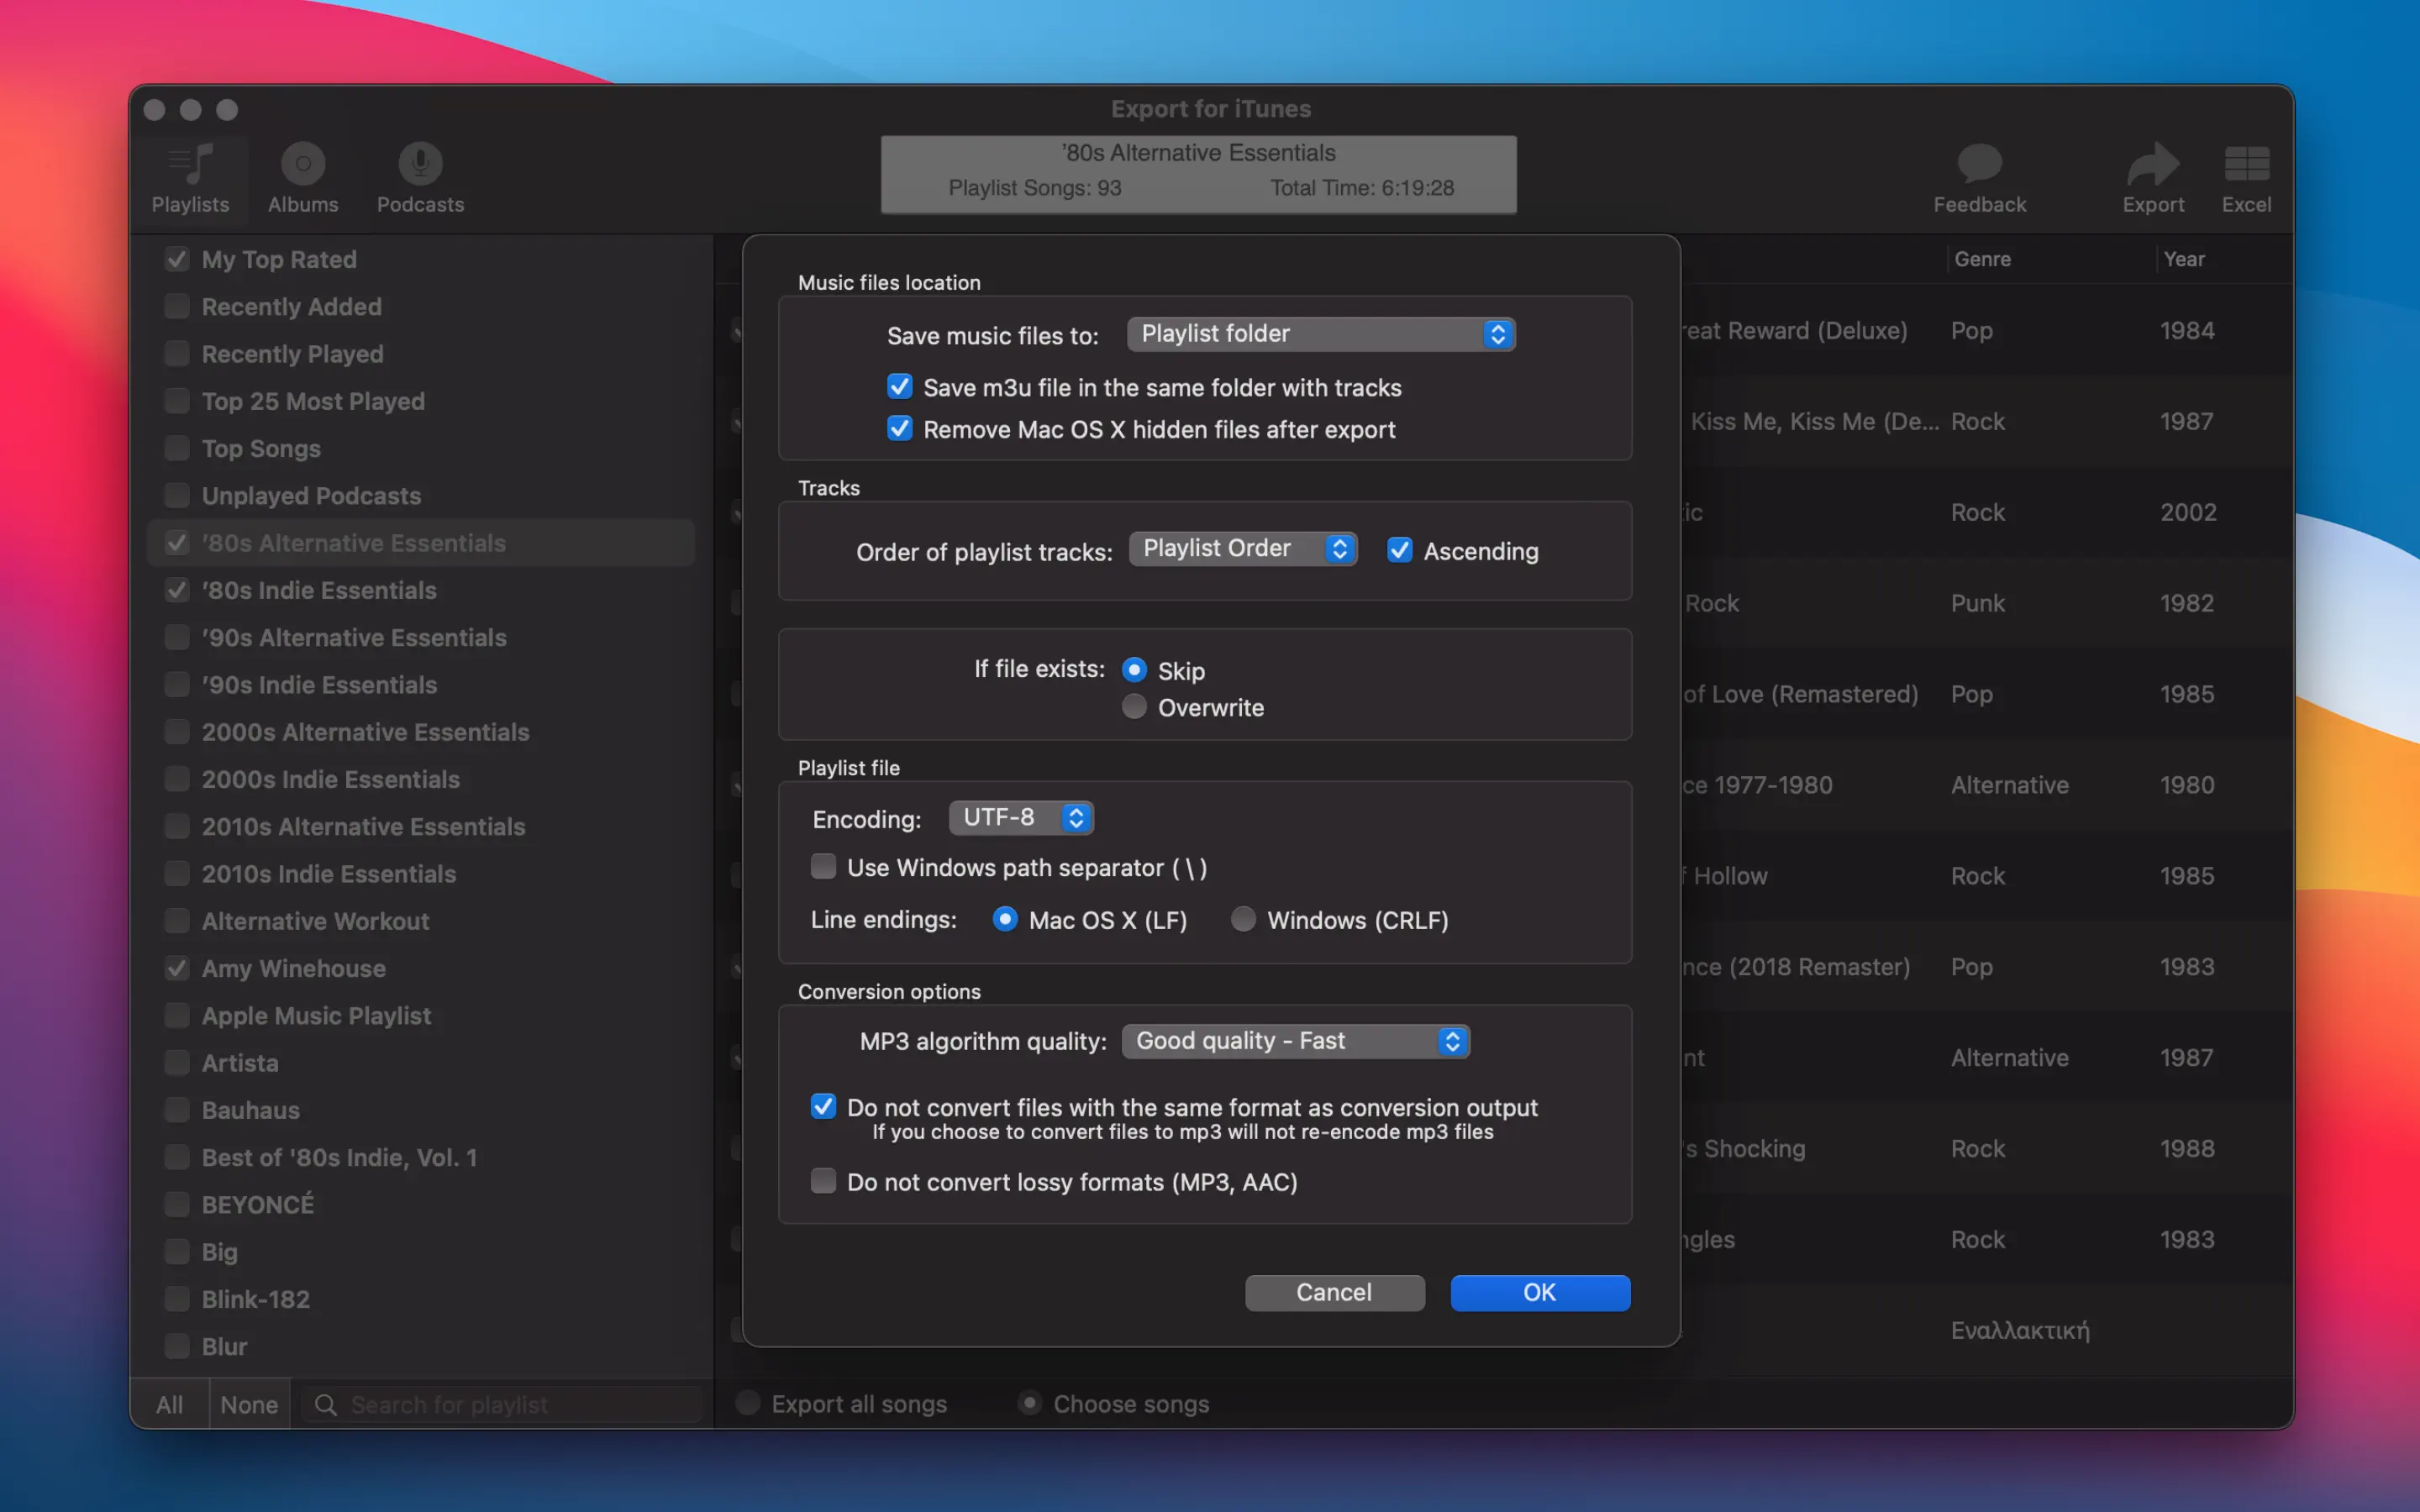Open the Encoding UTF-8 dropdown
Image resolution: width=2420 pixels, height=1512 pixels.
[1020, 818]
